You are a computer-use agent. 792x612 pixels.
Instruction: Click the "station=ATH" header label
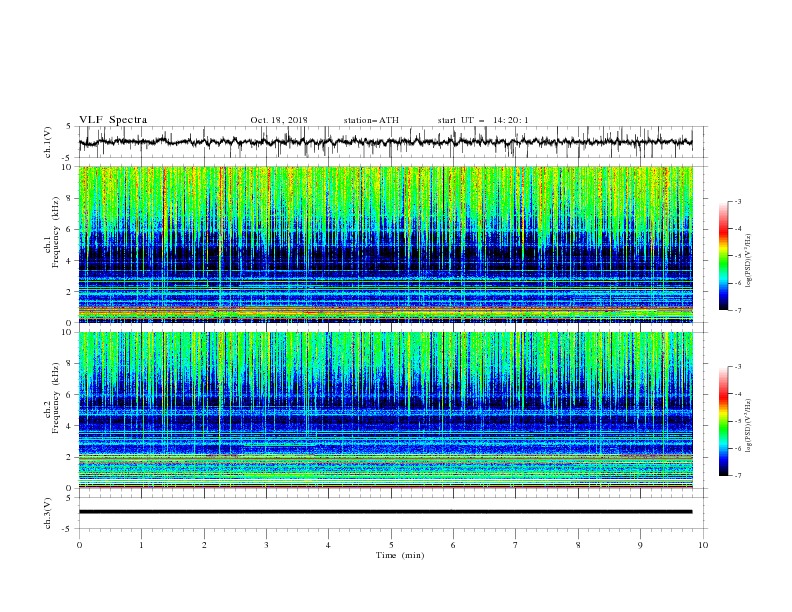371,120
